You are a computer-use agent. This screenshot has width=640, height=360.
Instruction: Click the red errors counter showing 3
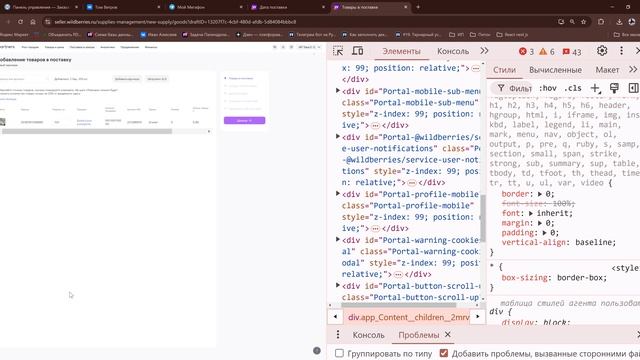click(x=526, y=51)
